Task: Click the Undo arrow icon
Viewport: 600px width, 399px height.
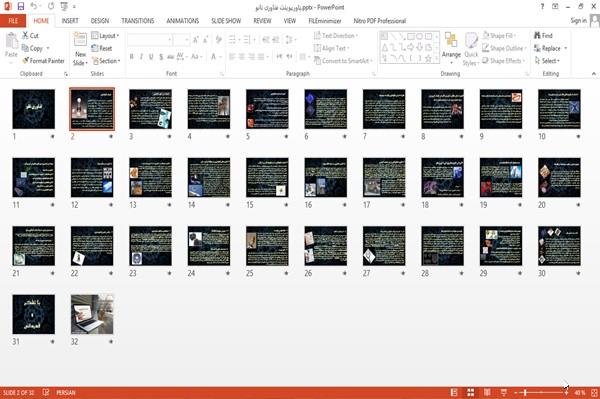Action: pyautogui.click(x=34, y=6)
